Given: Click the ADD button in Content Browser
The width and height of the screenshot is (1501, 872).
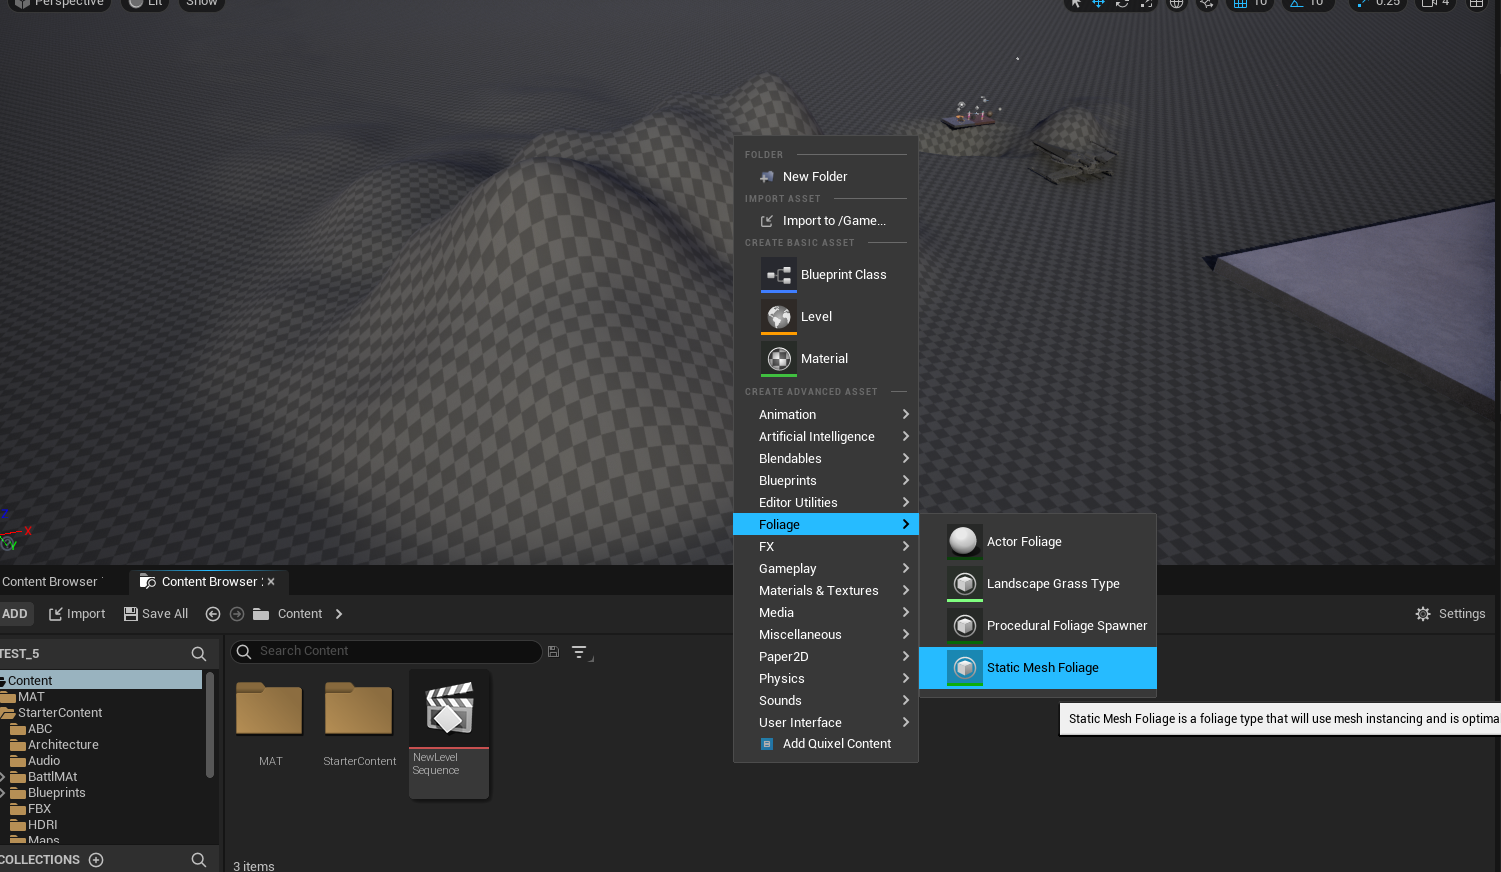Looking at the screenshot, I should [15, 613].
